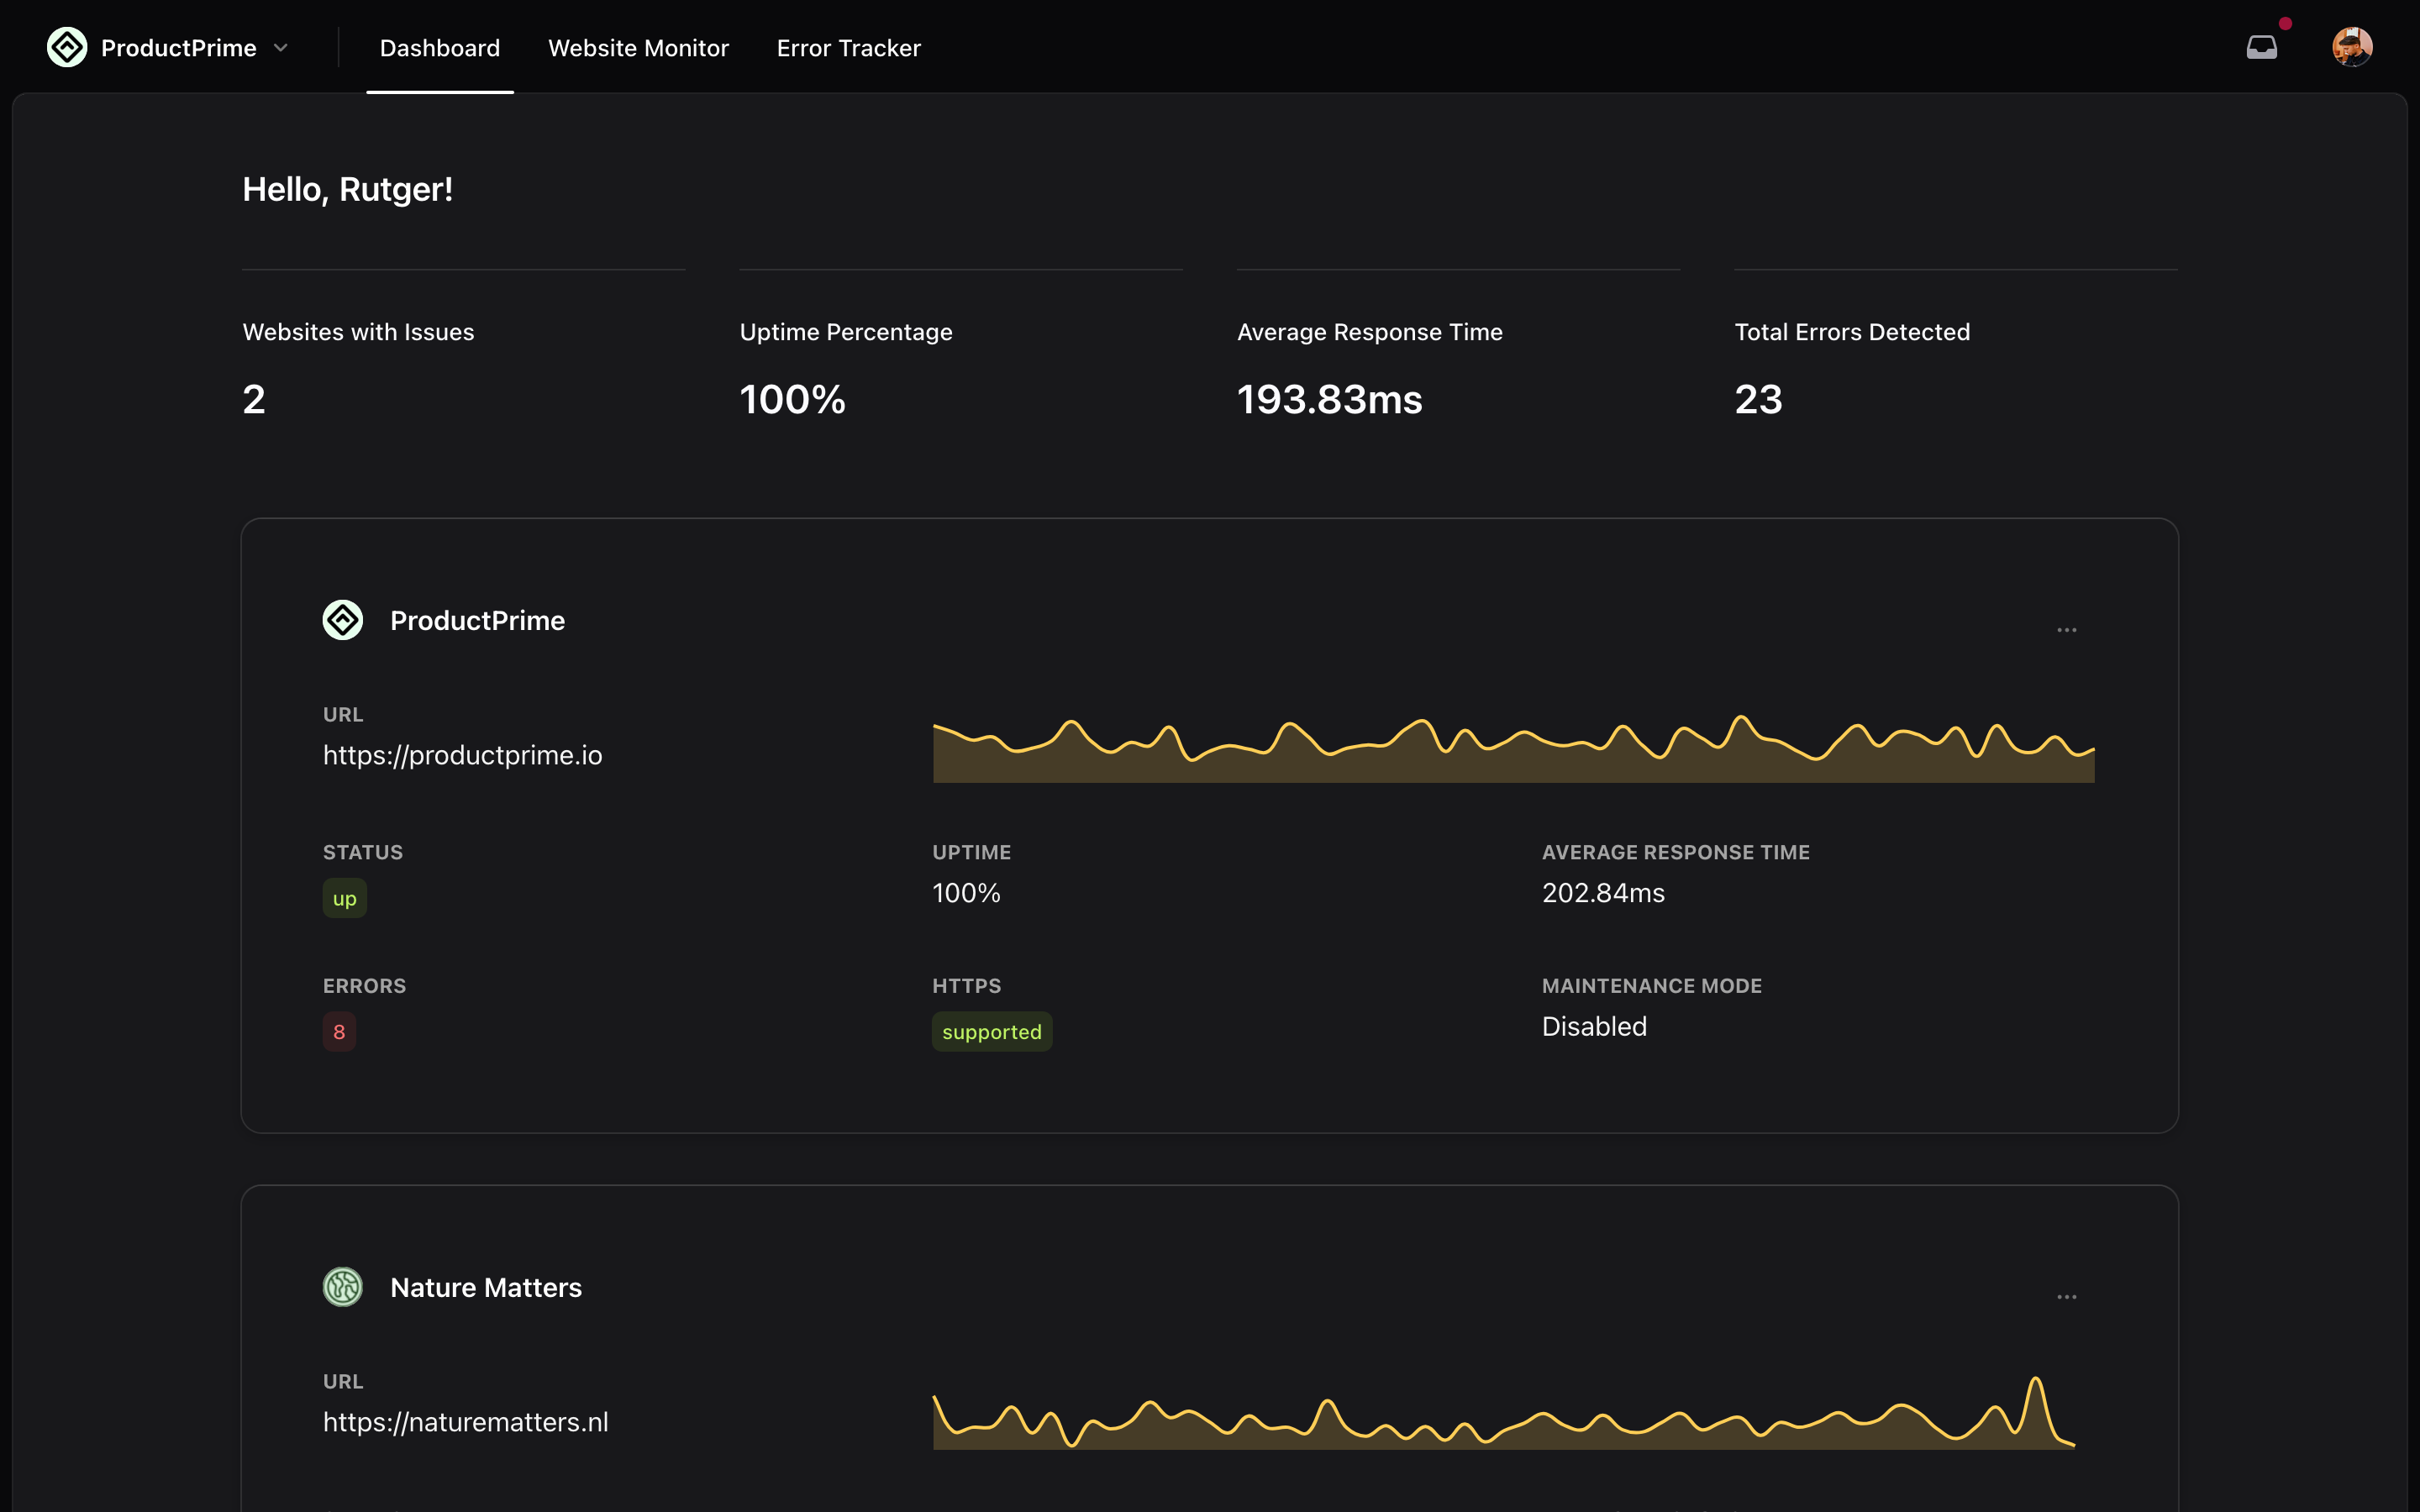Switch to the Dashboard tab
The image size is (2420, 1512).
(440, 48)
